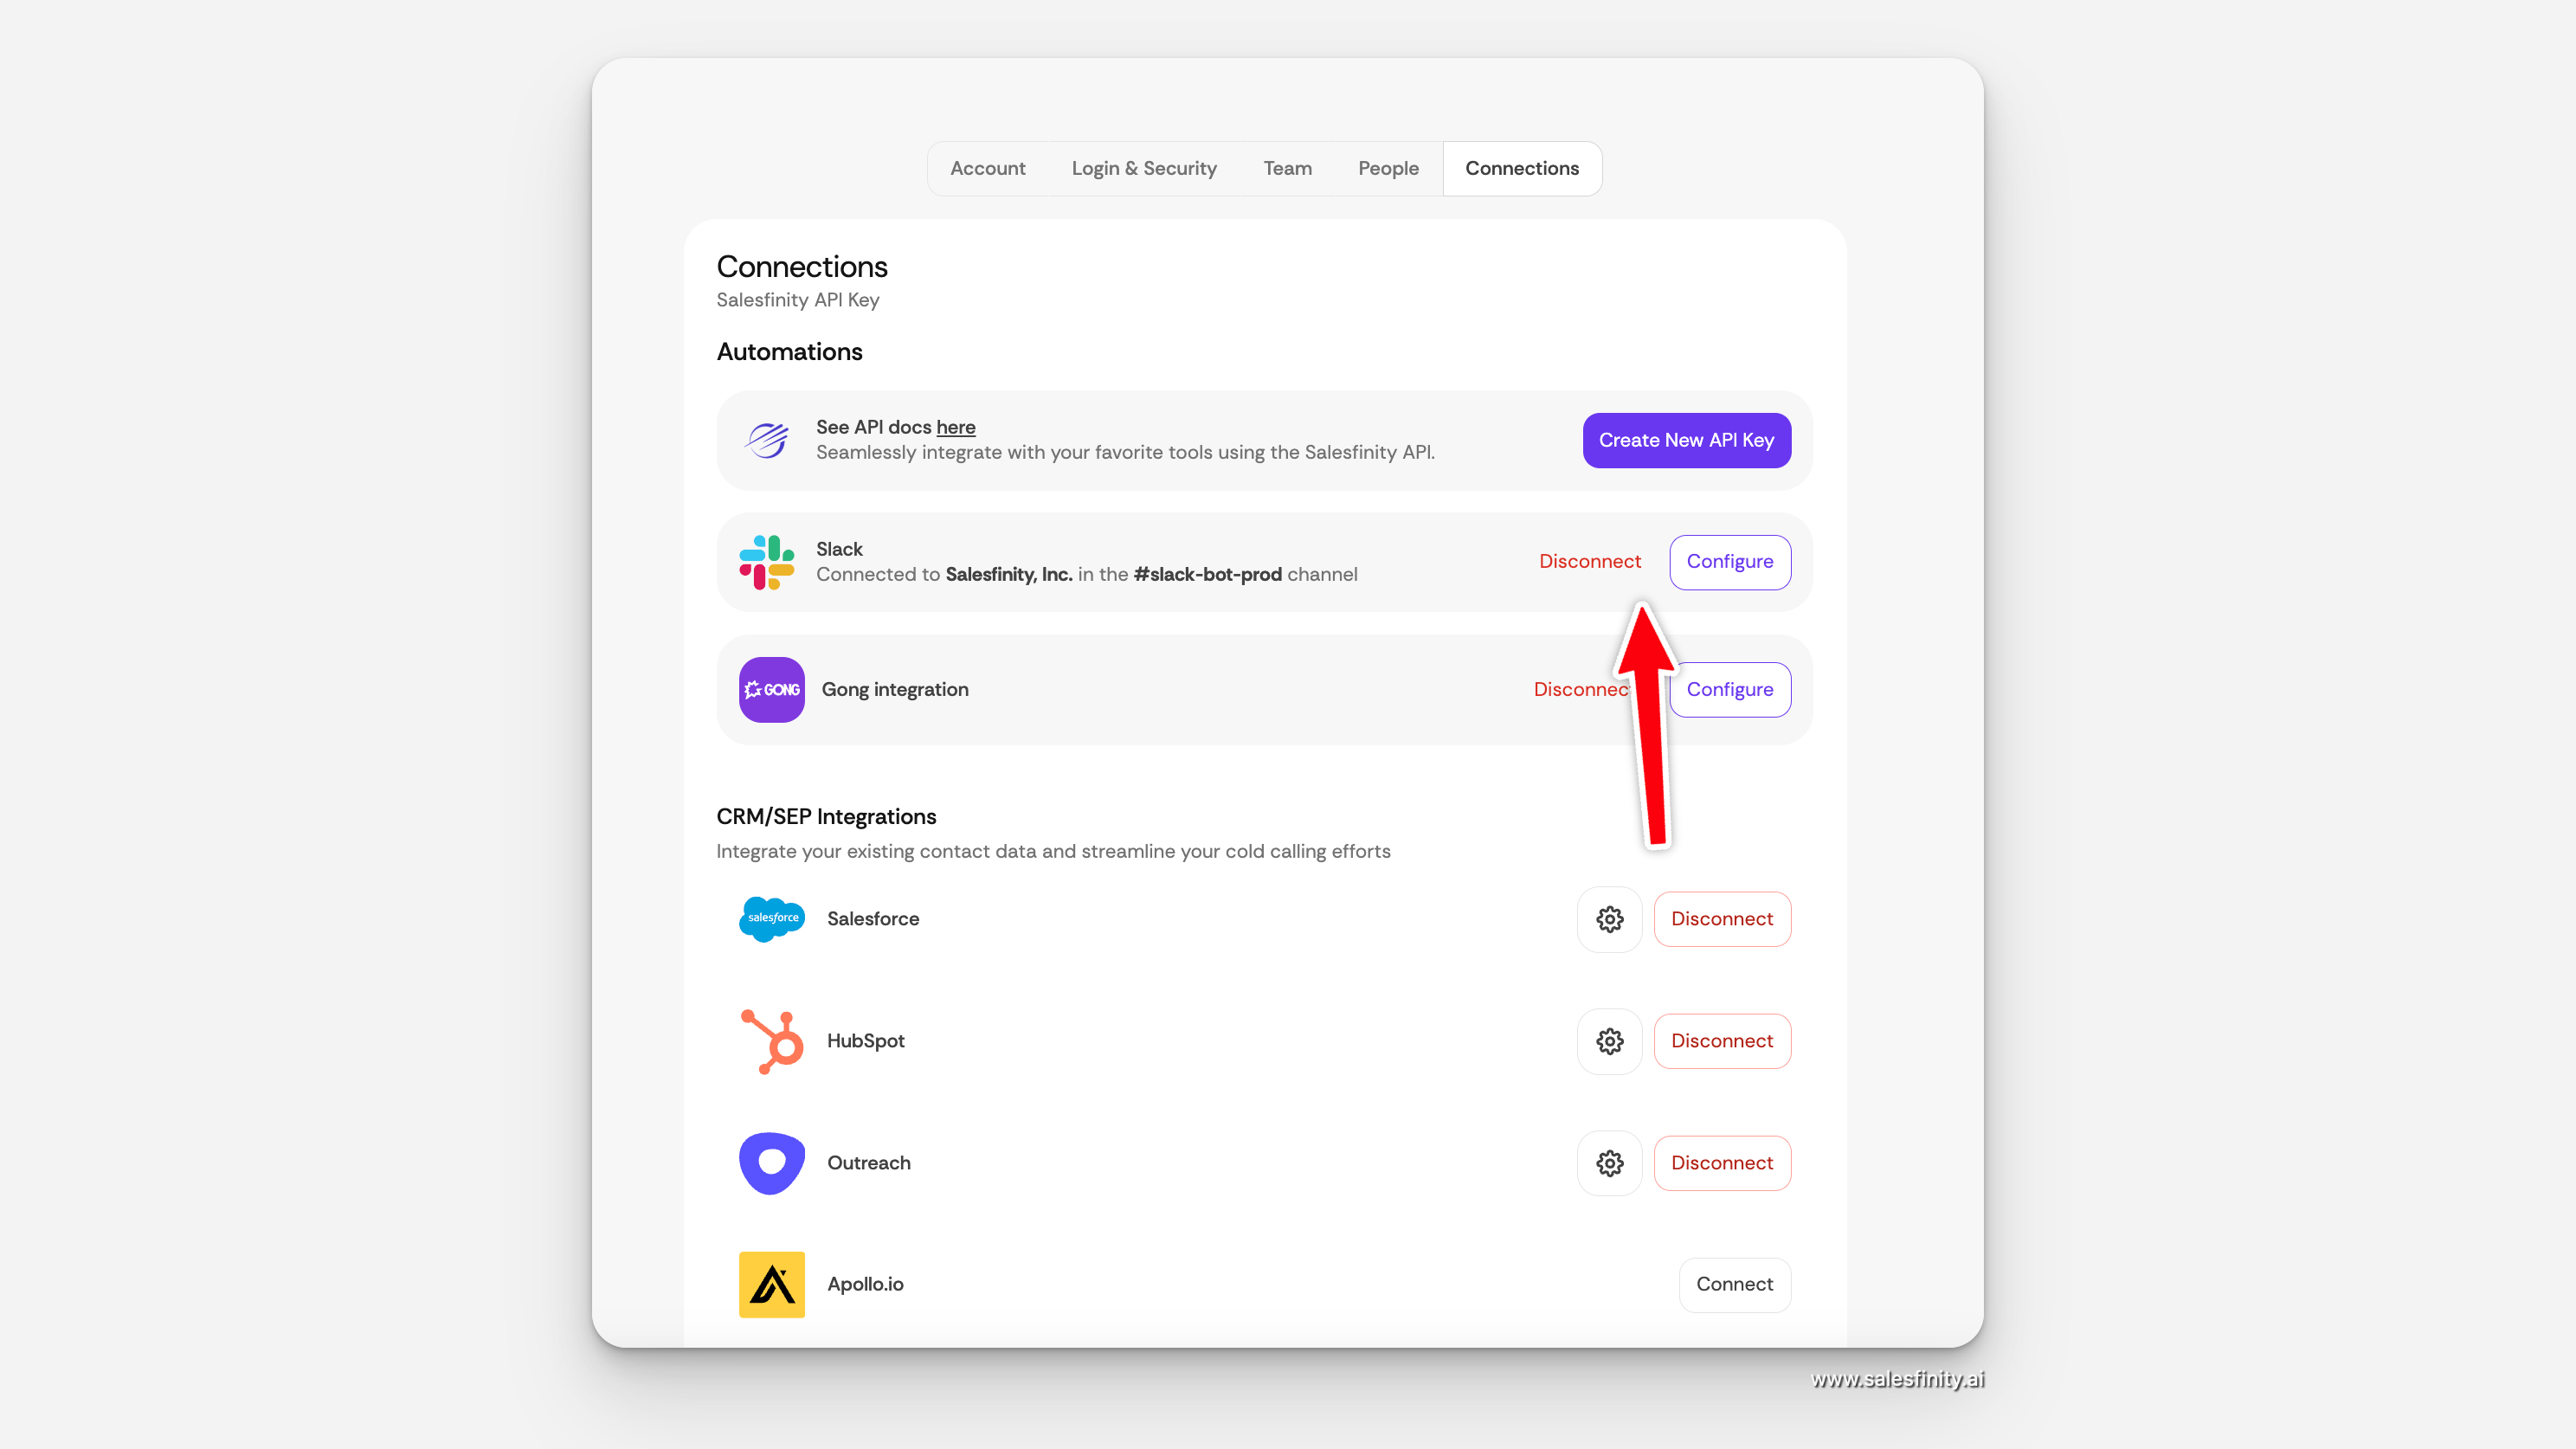The height and width of the screenshot is (1449, 2576).
Task: Open HubSpot settings gear icon
Action: tap(1609, 1041)
